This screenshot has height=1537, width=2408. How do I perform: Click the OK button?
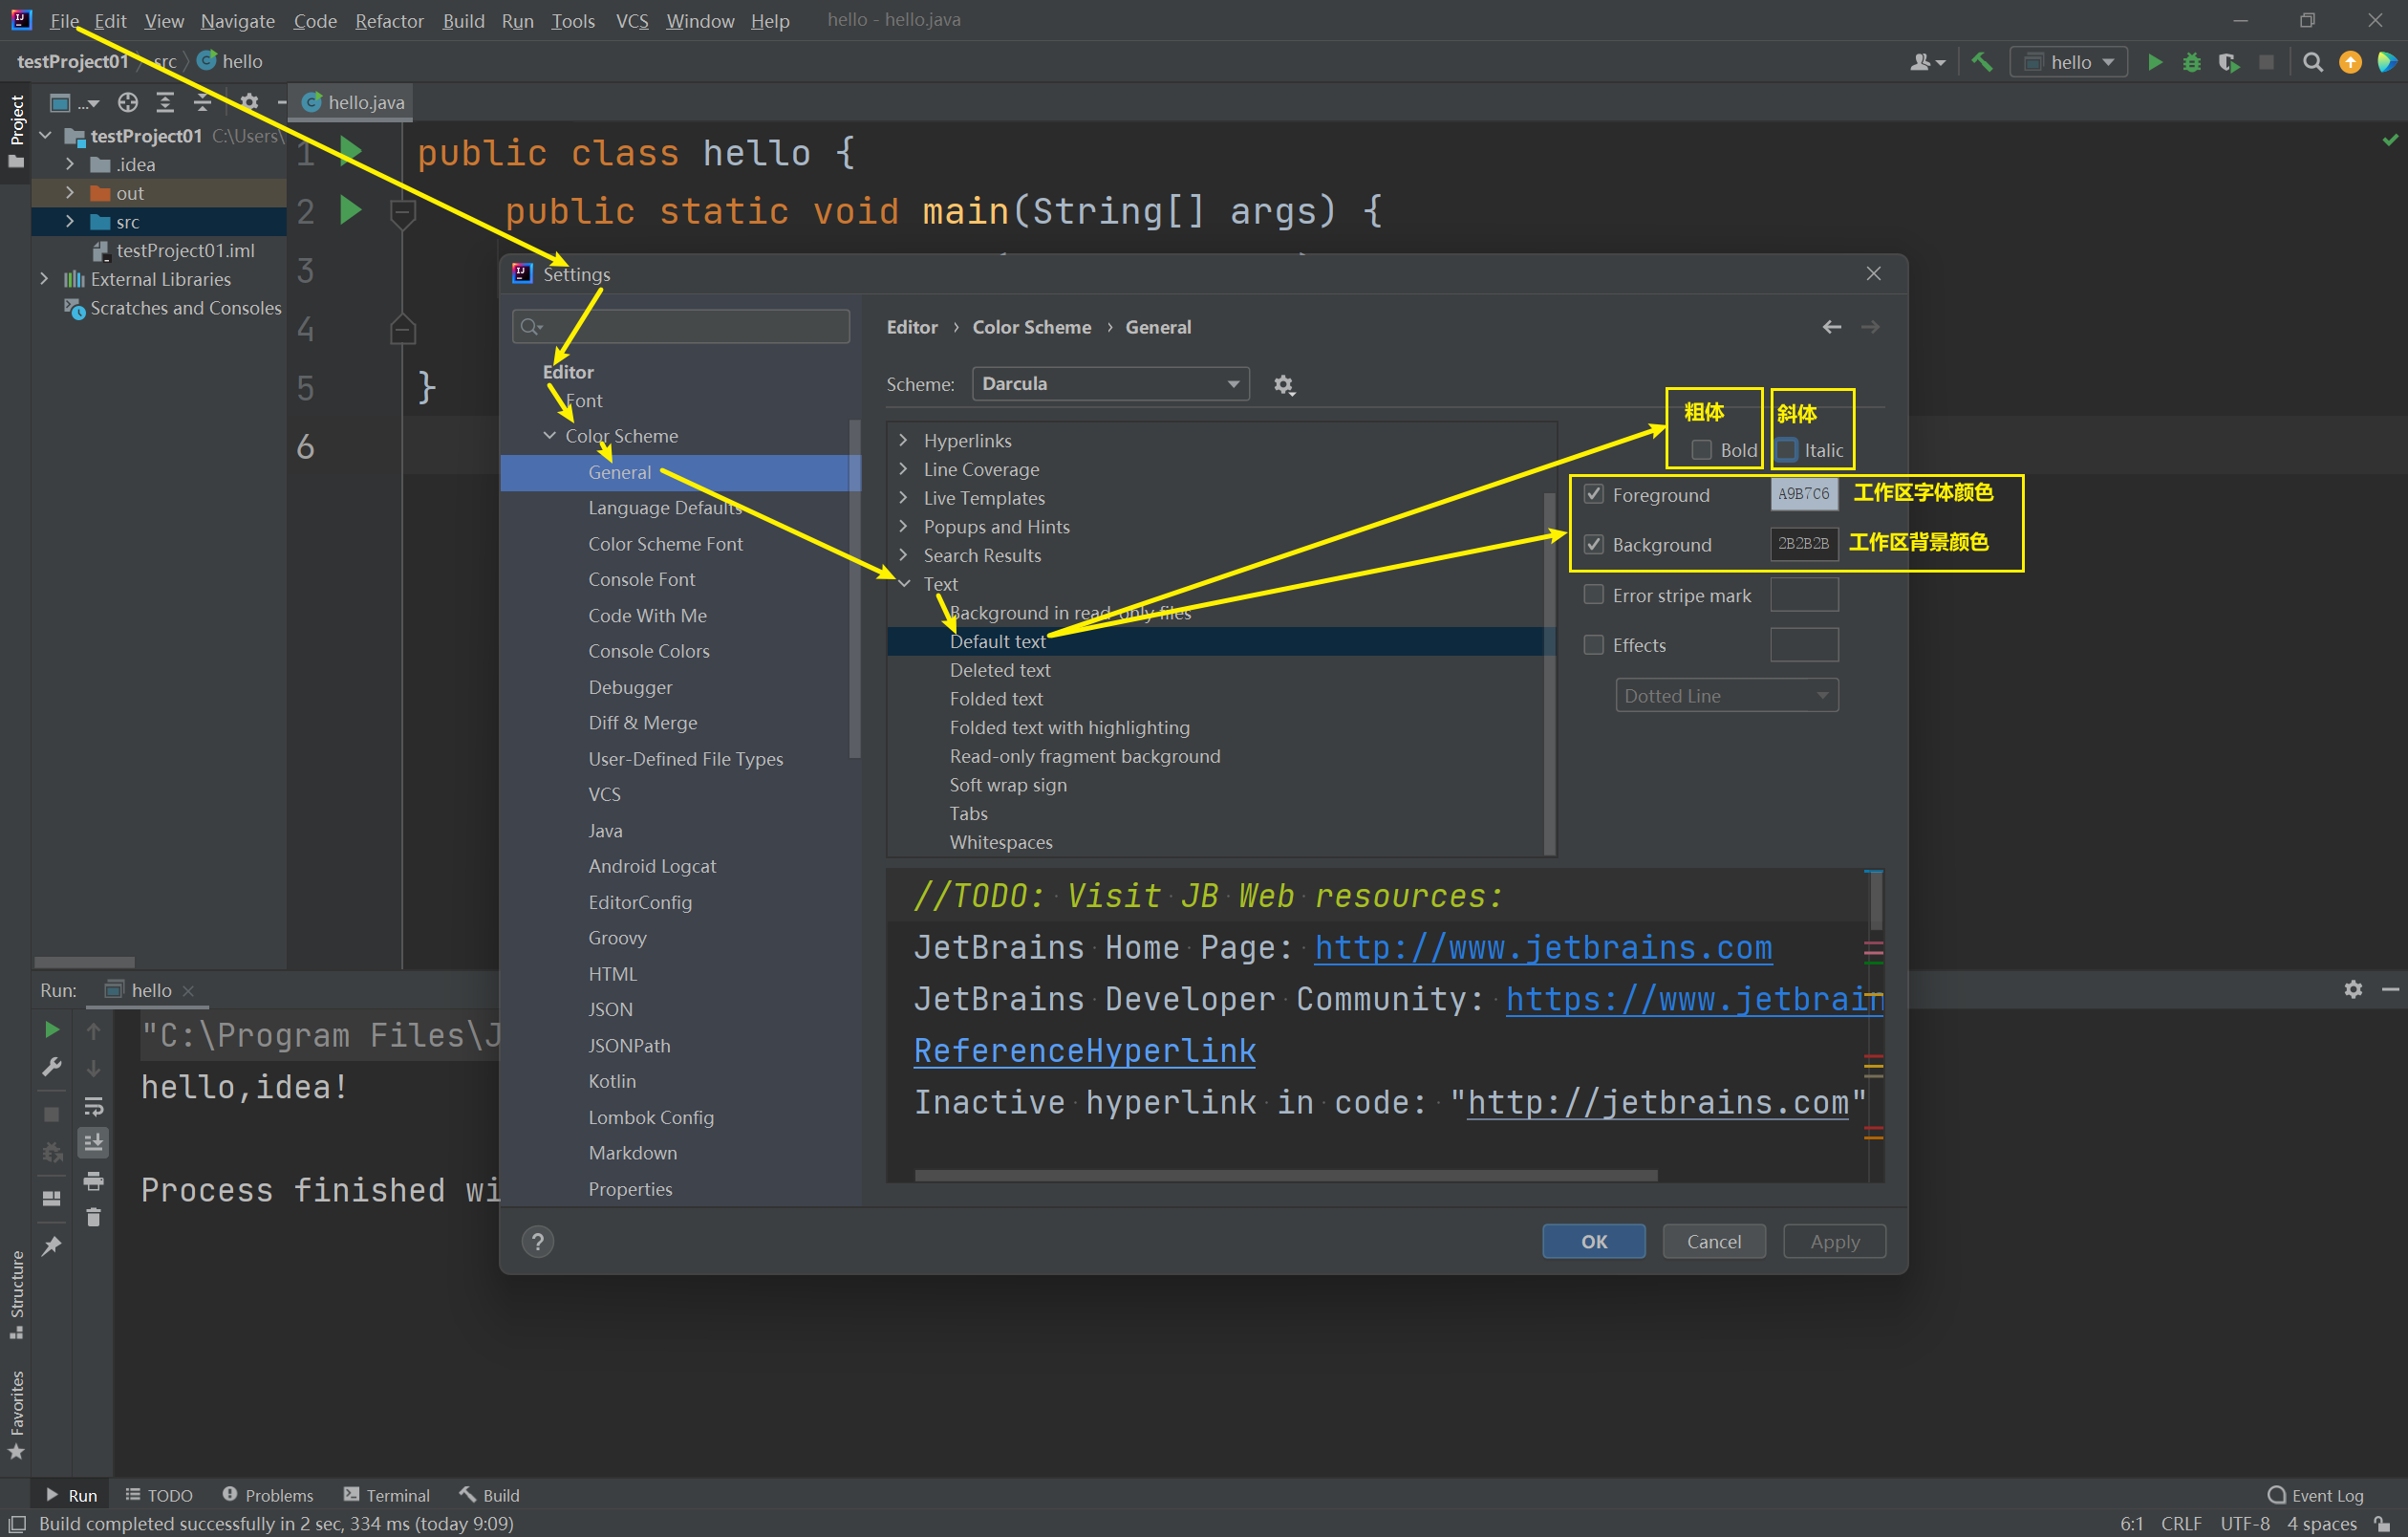pos(1593,1241)
